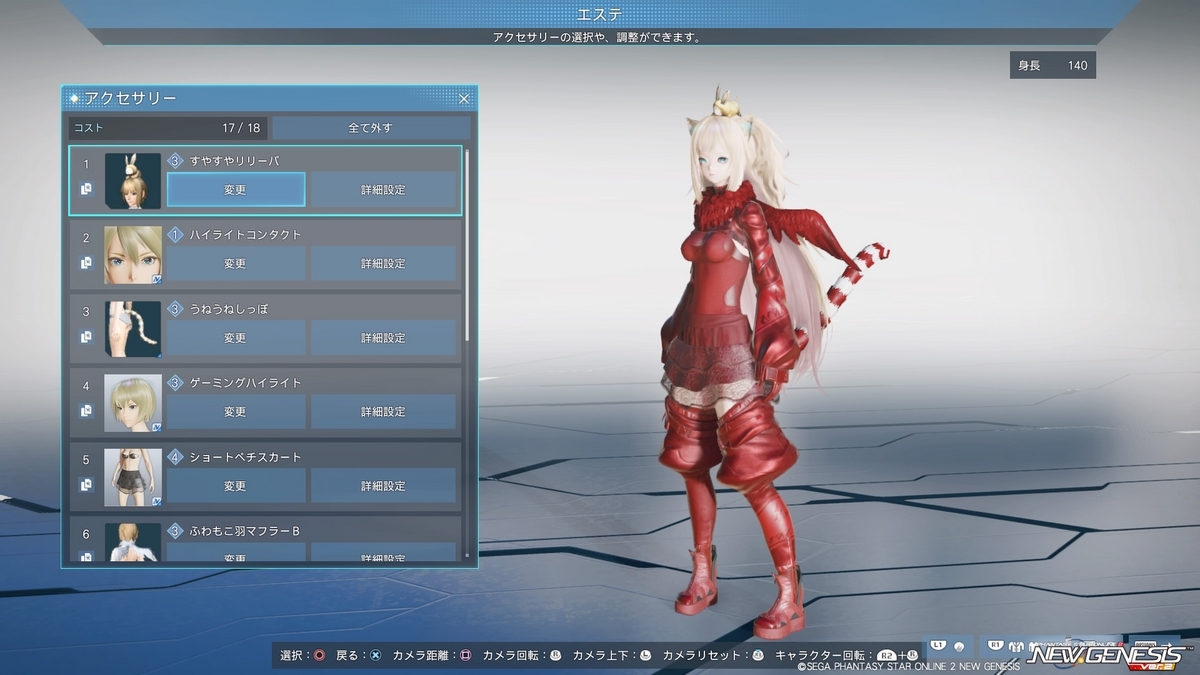
Task: Click the L1 shortcut icon at bottom right
Action: (x=938, y=644)
